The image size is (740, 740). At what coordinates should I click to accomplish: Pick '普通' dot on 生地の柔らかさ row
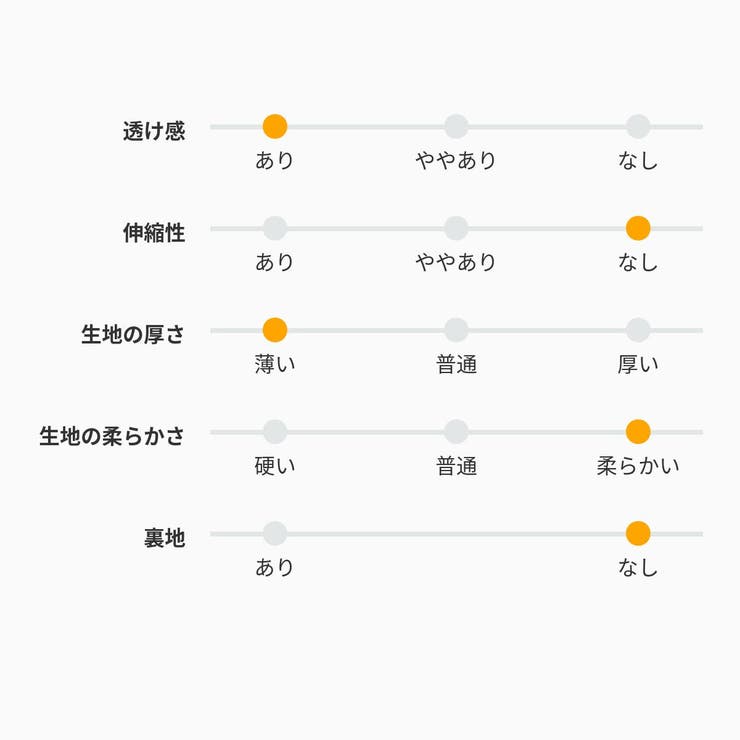point(456,432)
